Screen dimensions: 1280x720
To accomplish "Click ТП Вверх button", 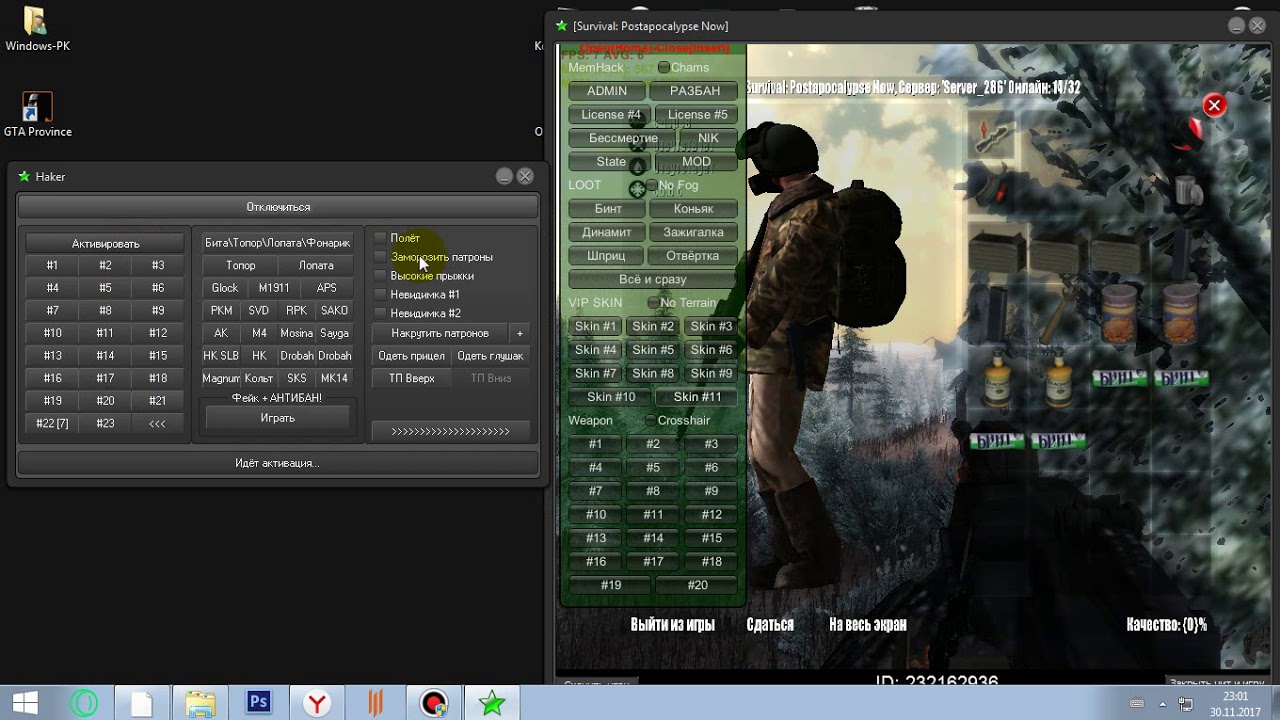I will [411, 378].
